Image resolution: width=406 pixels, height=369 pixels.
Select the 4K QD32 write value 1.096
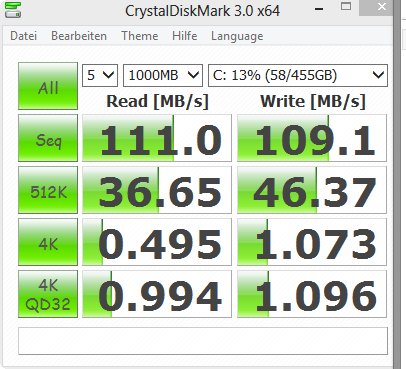tap(312, 294)
